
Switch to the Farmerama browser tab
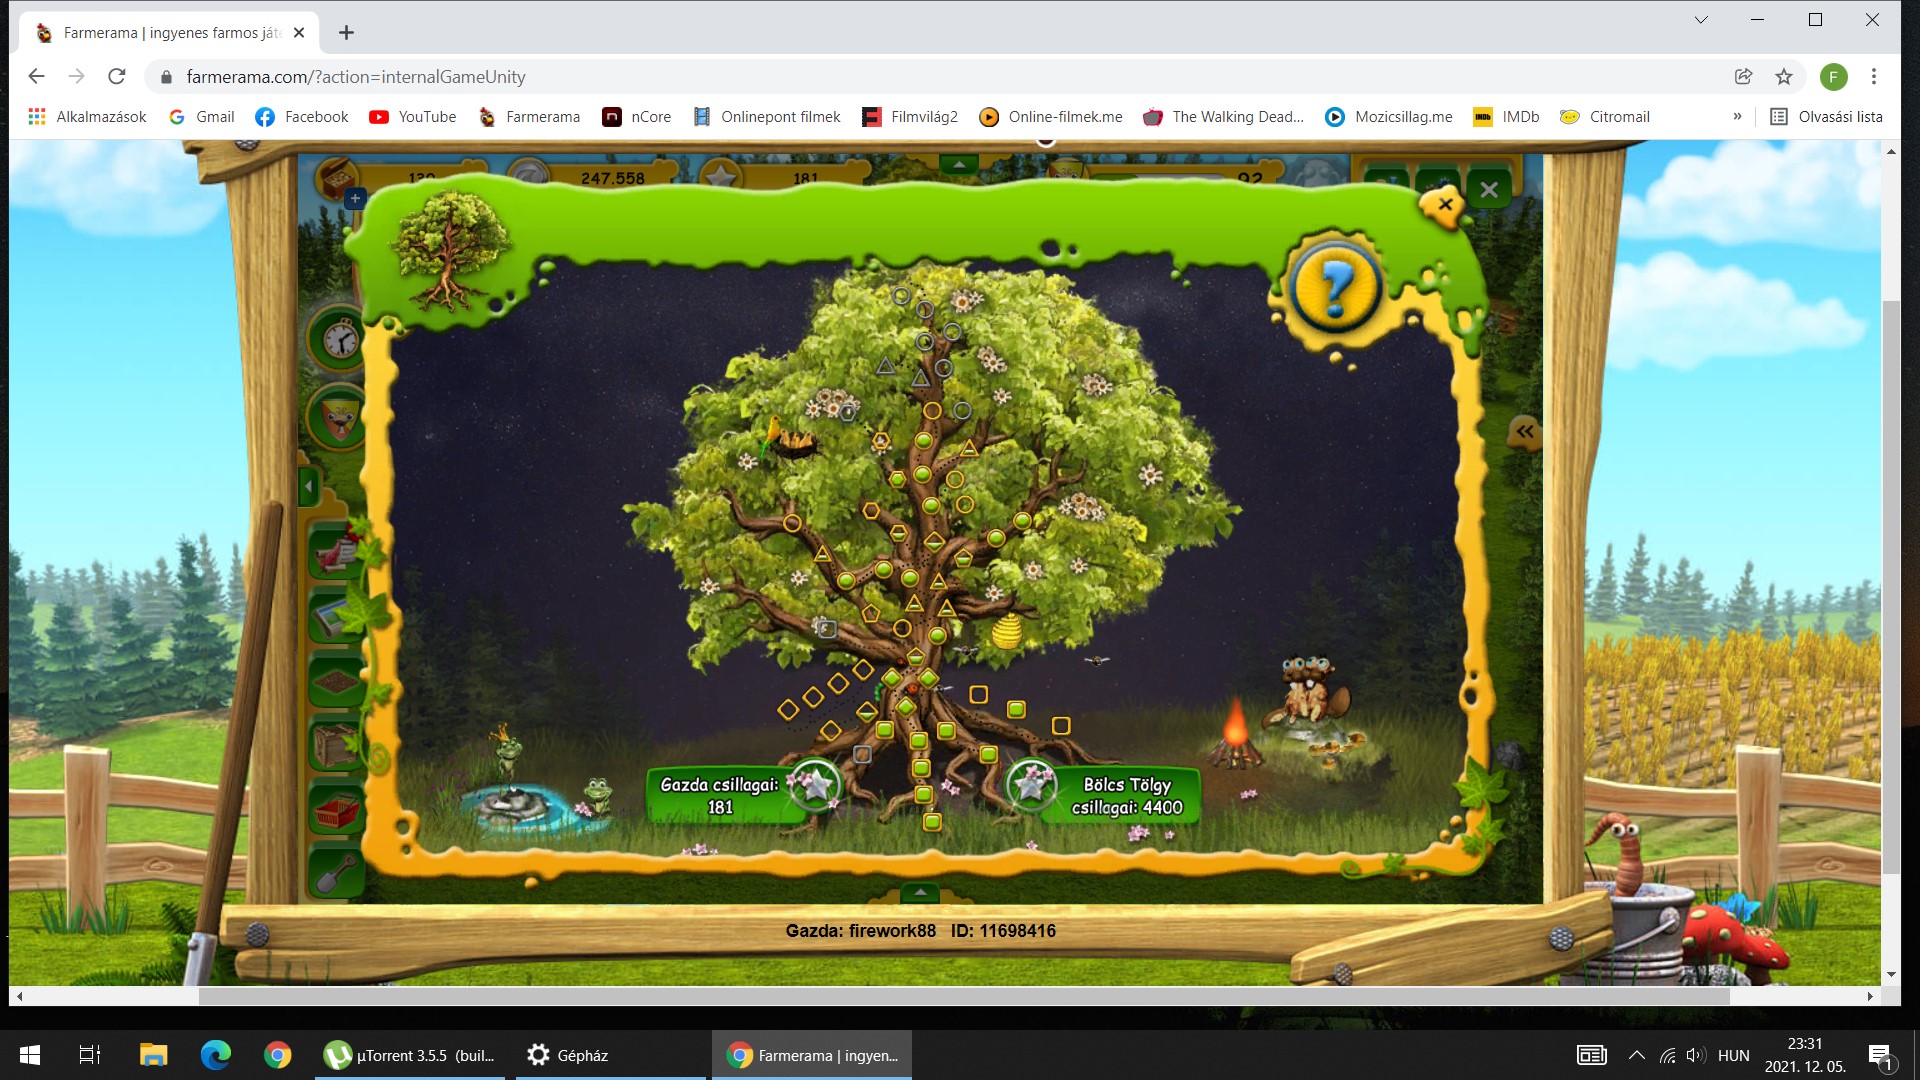pos(170,33)
